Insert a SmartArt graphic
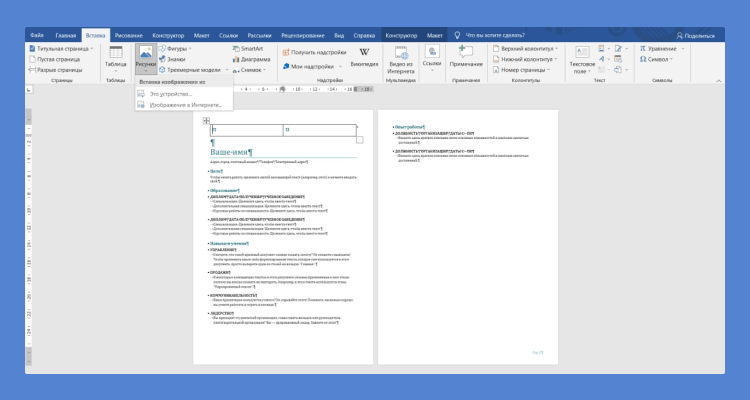Screen dimensions: 750x400 [248, 48]
